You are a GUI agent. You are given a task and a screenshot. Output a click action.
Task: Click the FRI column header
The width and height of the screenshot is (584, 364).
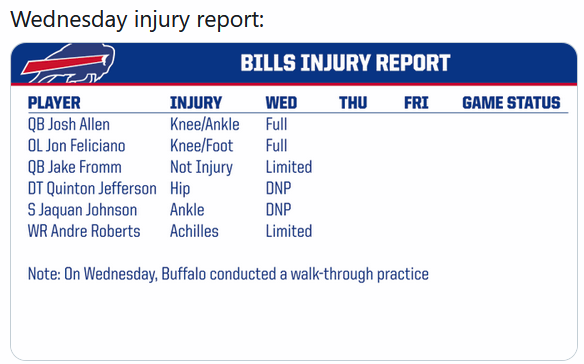(x=416, y=103)
